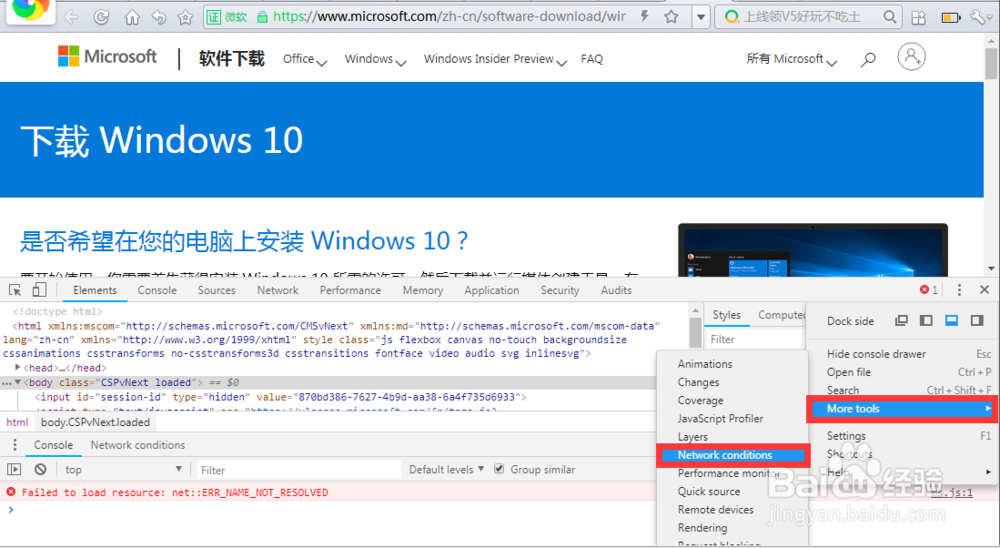Click the browser back arrow
Viewport: 1000px width, 548px height.
[x=71, y=17]
